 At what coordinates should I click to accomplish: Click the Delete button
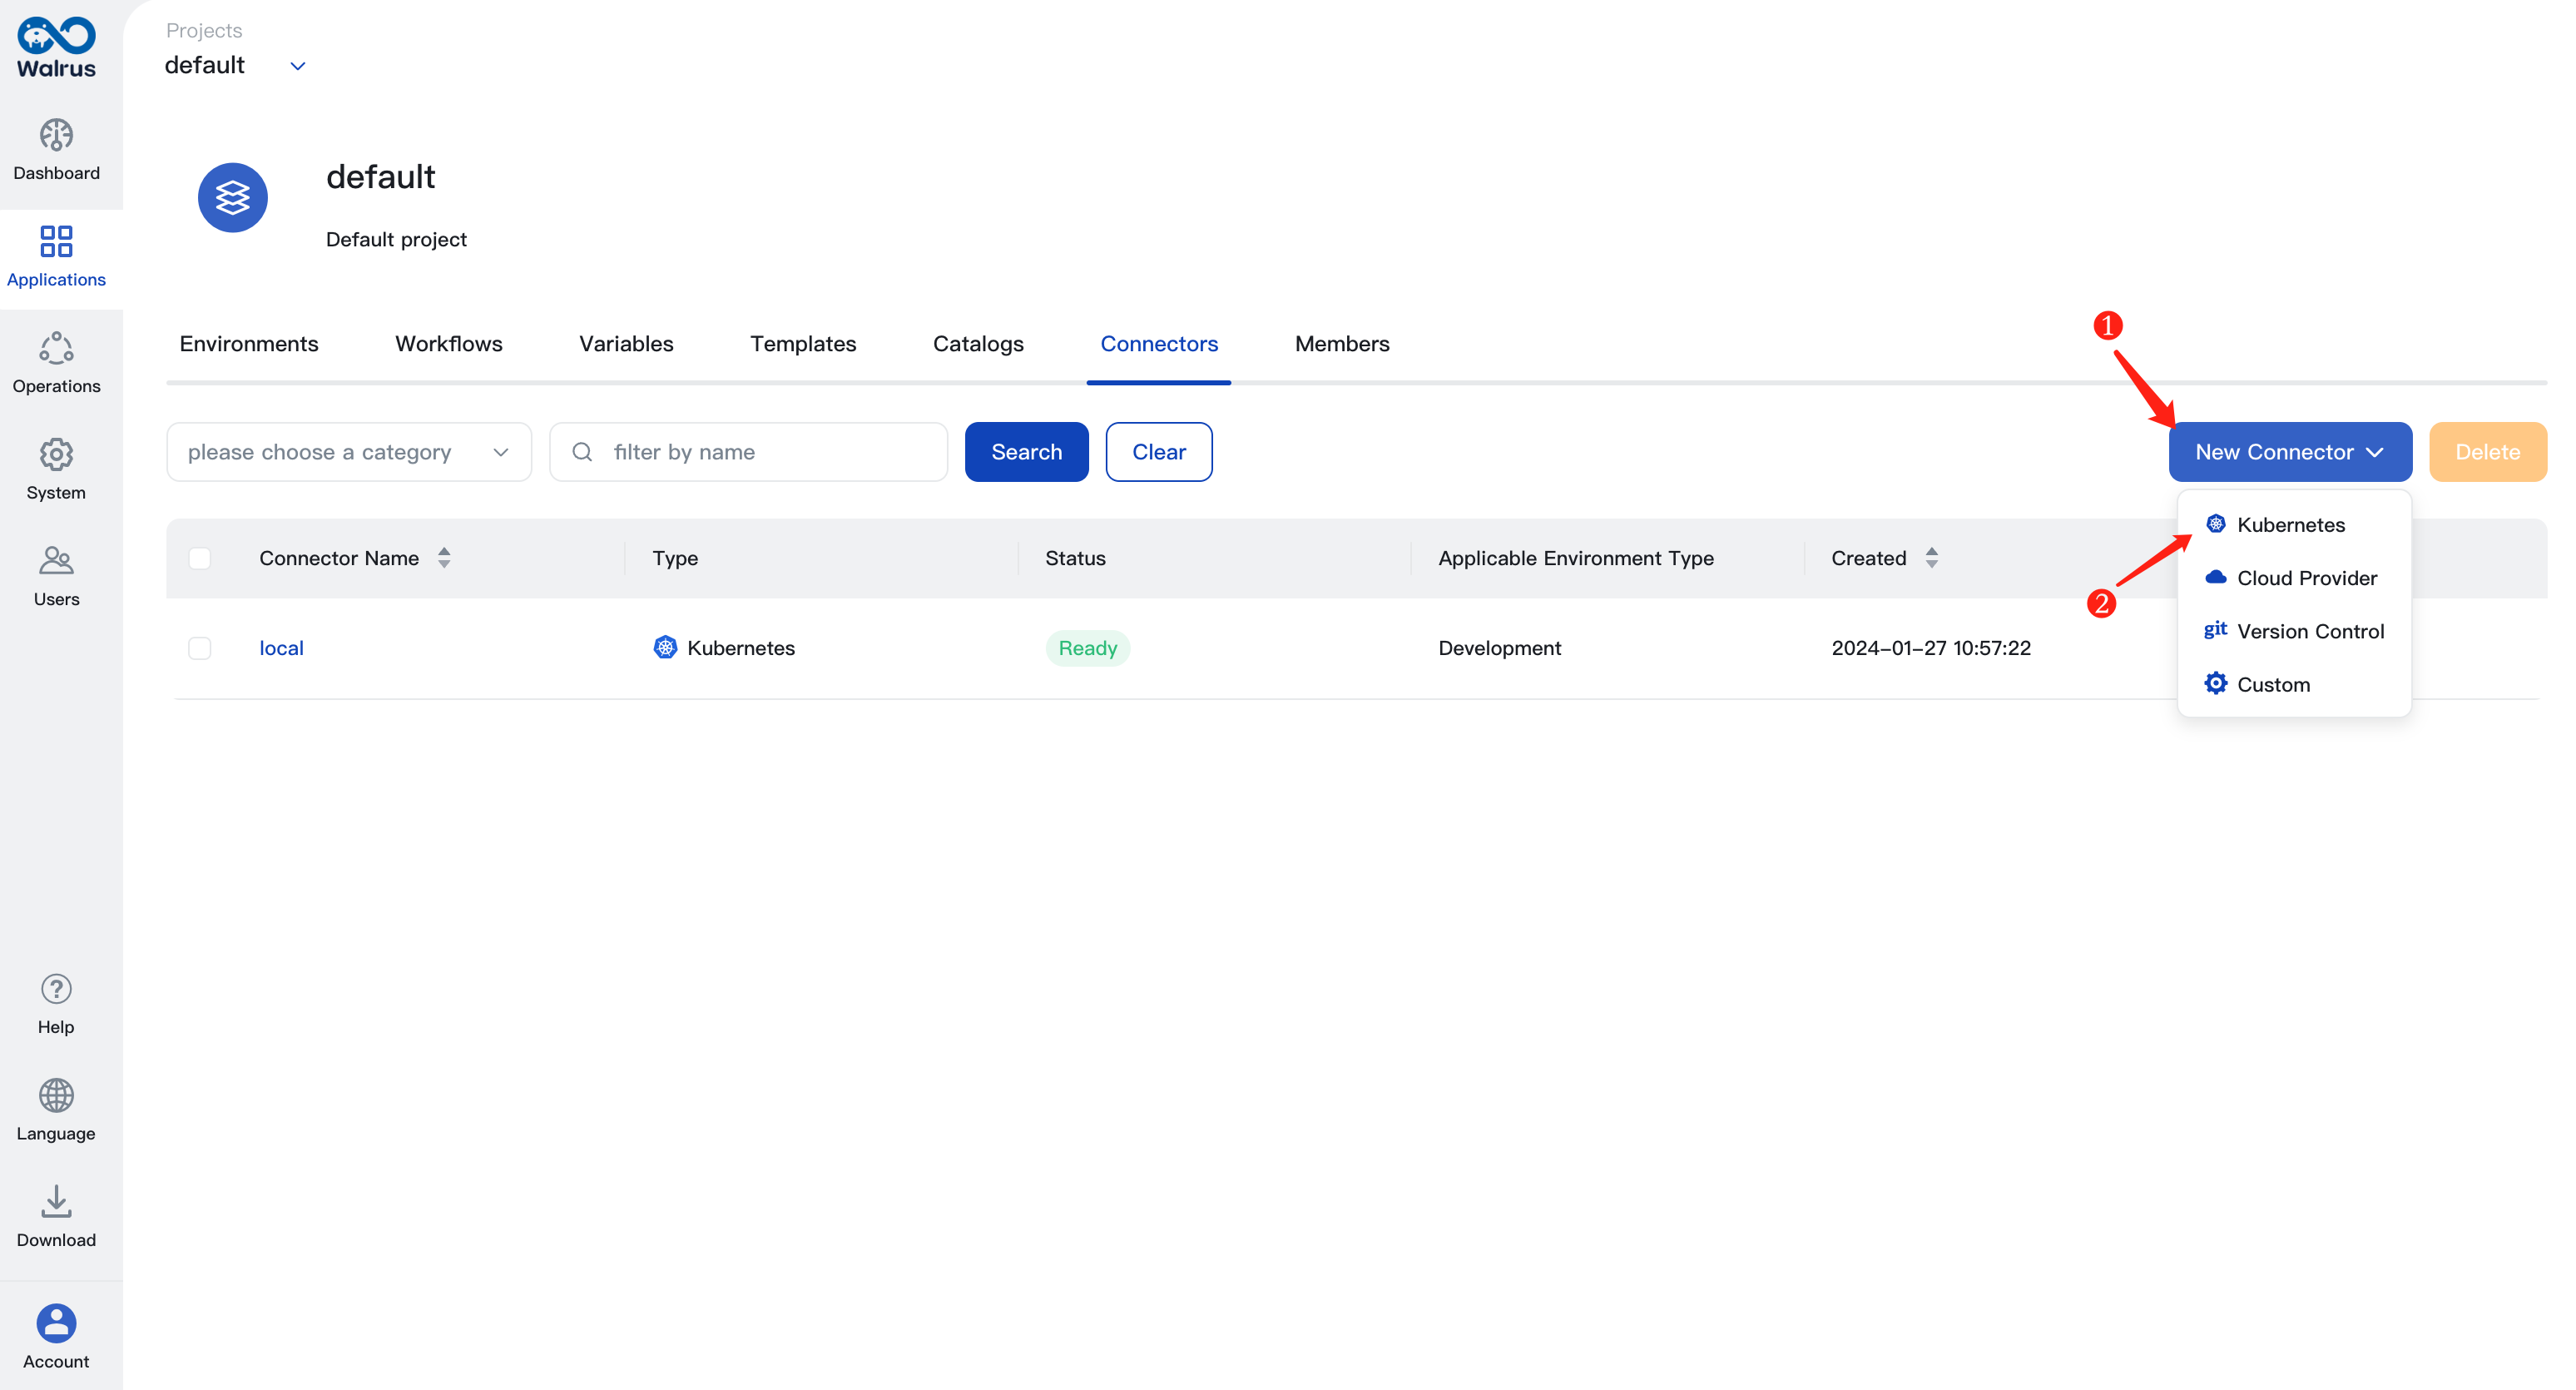tap(2488, 452)
